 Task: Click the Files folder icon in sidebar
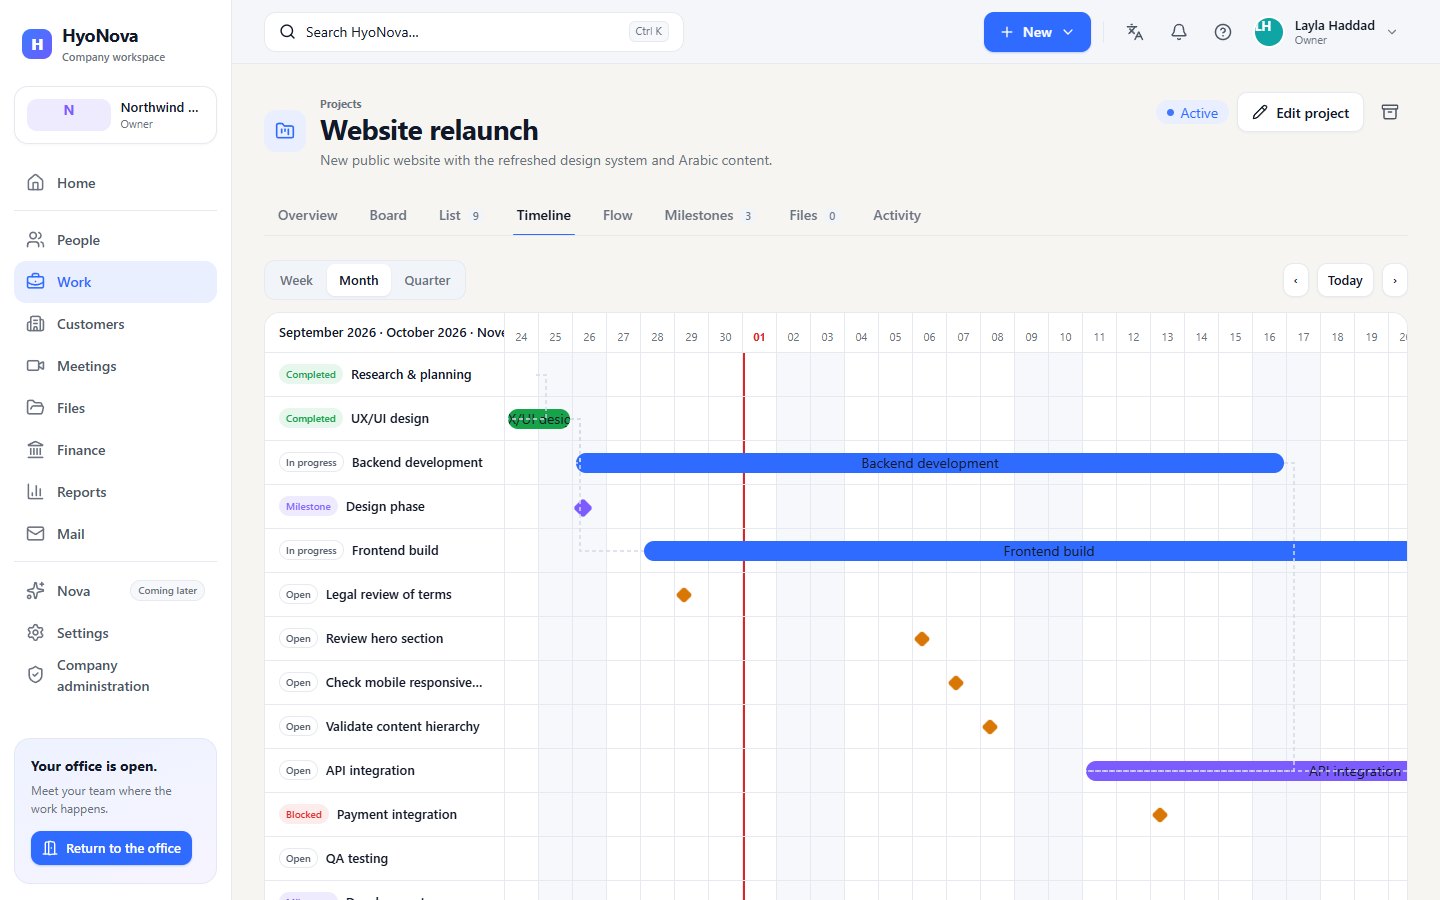coord(36,408)
